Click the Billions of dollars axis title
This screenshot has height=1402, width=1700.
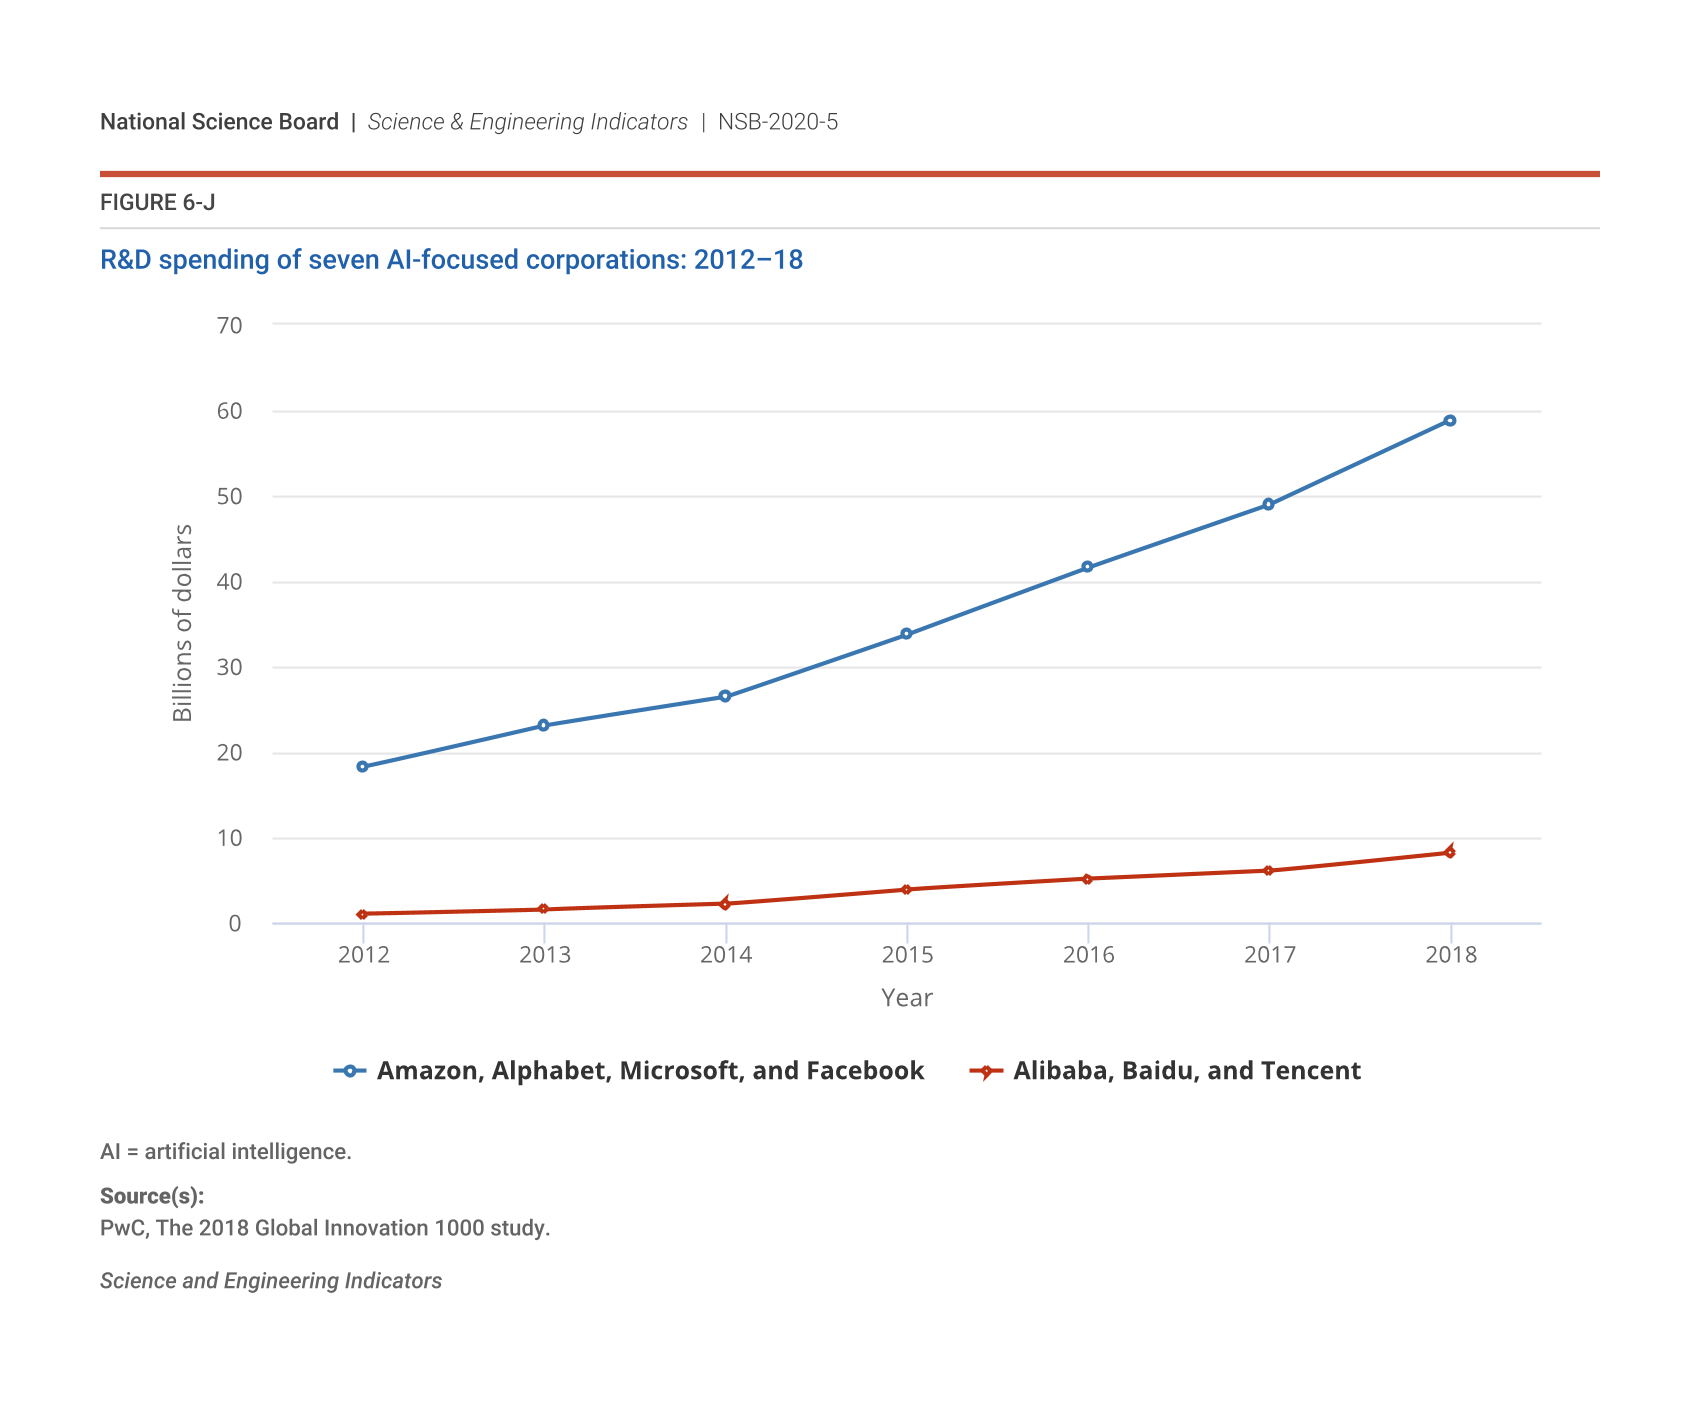coord(182,622)
